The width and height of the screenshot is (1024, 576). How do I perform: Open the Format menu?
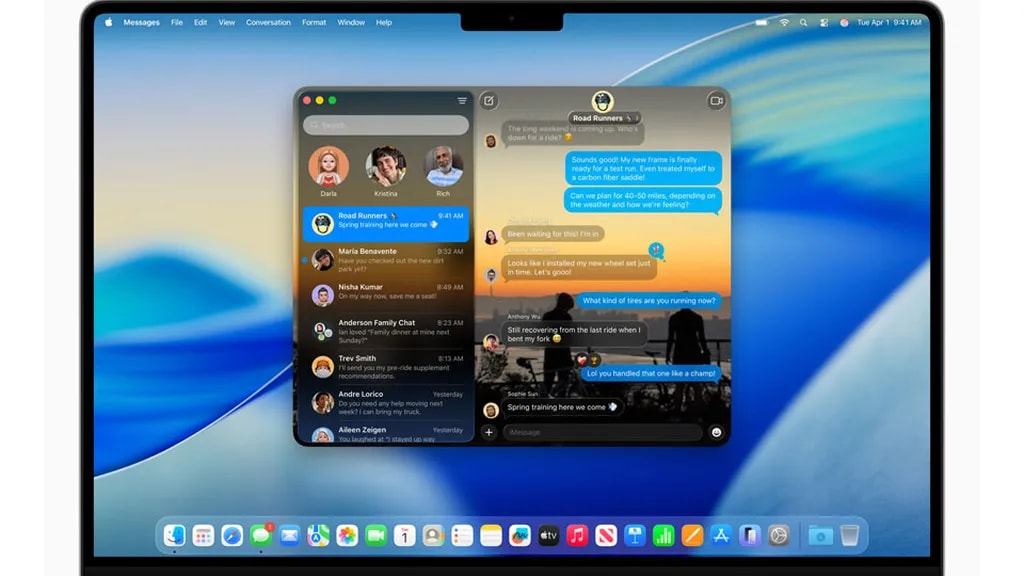tap(313, 22)
